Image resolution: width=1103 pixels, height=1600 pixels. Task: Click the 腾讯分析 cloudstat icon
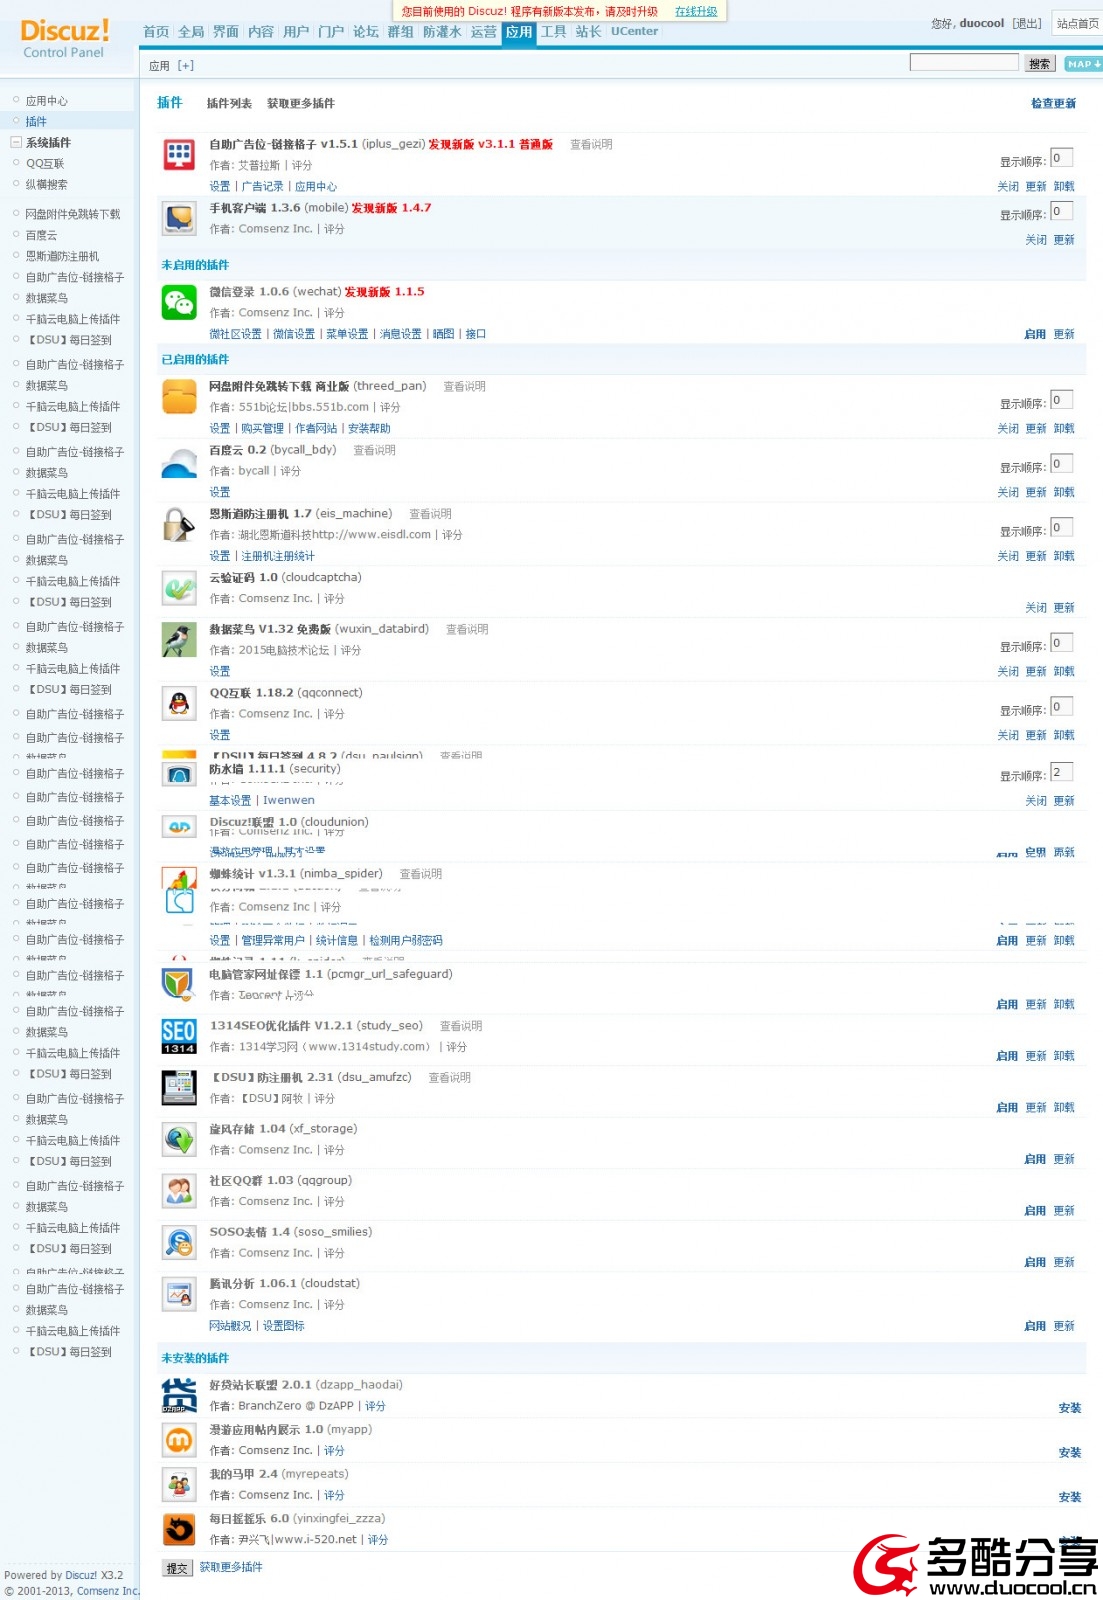click(x=179, y=1295)
